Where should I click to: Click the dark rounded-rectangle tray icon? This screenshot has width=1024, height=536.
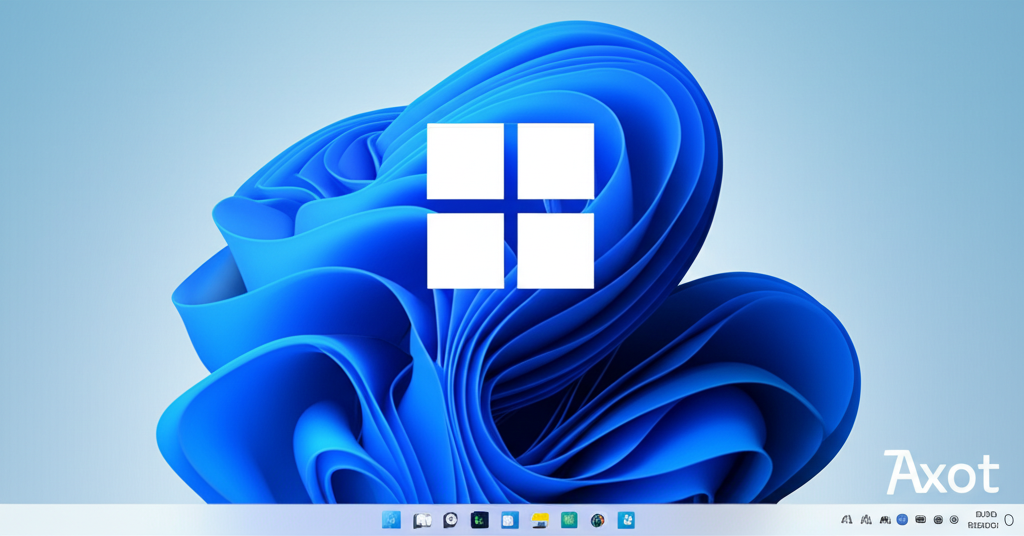(x=920, y=520)
